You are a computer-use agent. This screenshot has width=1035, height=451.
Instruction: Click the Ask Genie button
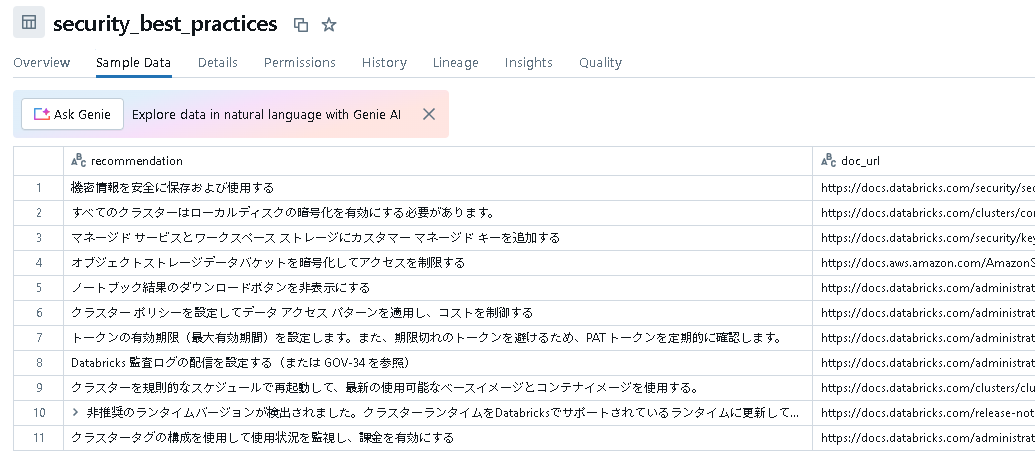[x=73, y=114]
